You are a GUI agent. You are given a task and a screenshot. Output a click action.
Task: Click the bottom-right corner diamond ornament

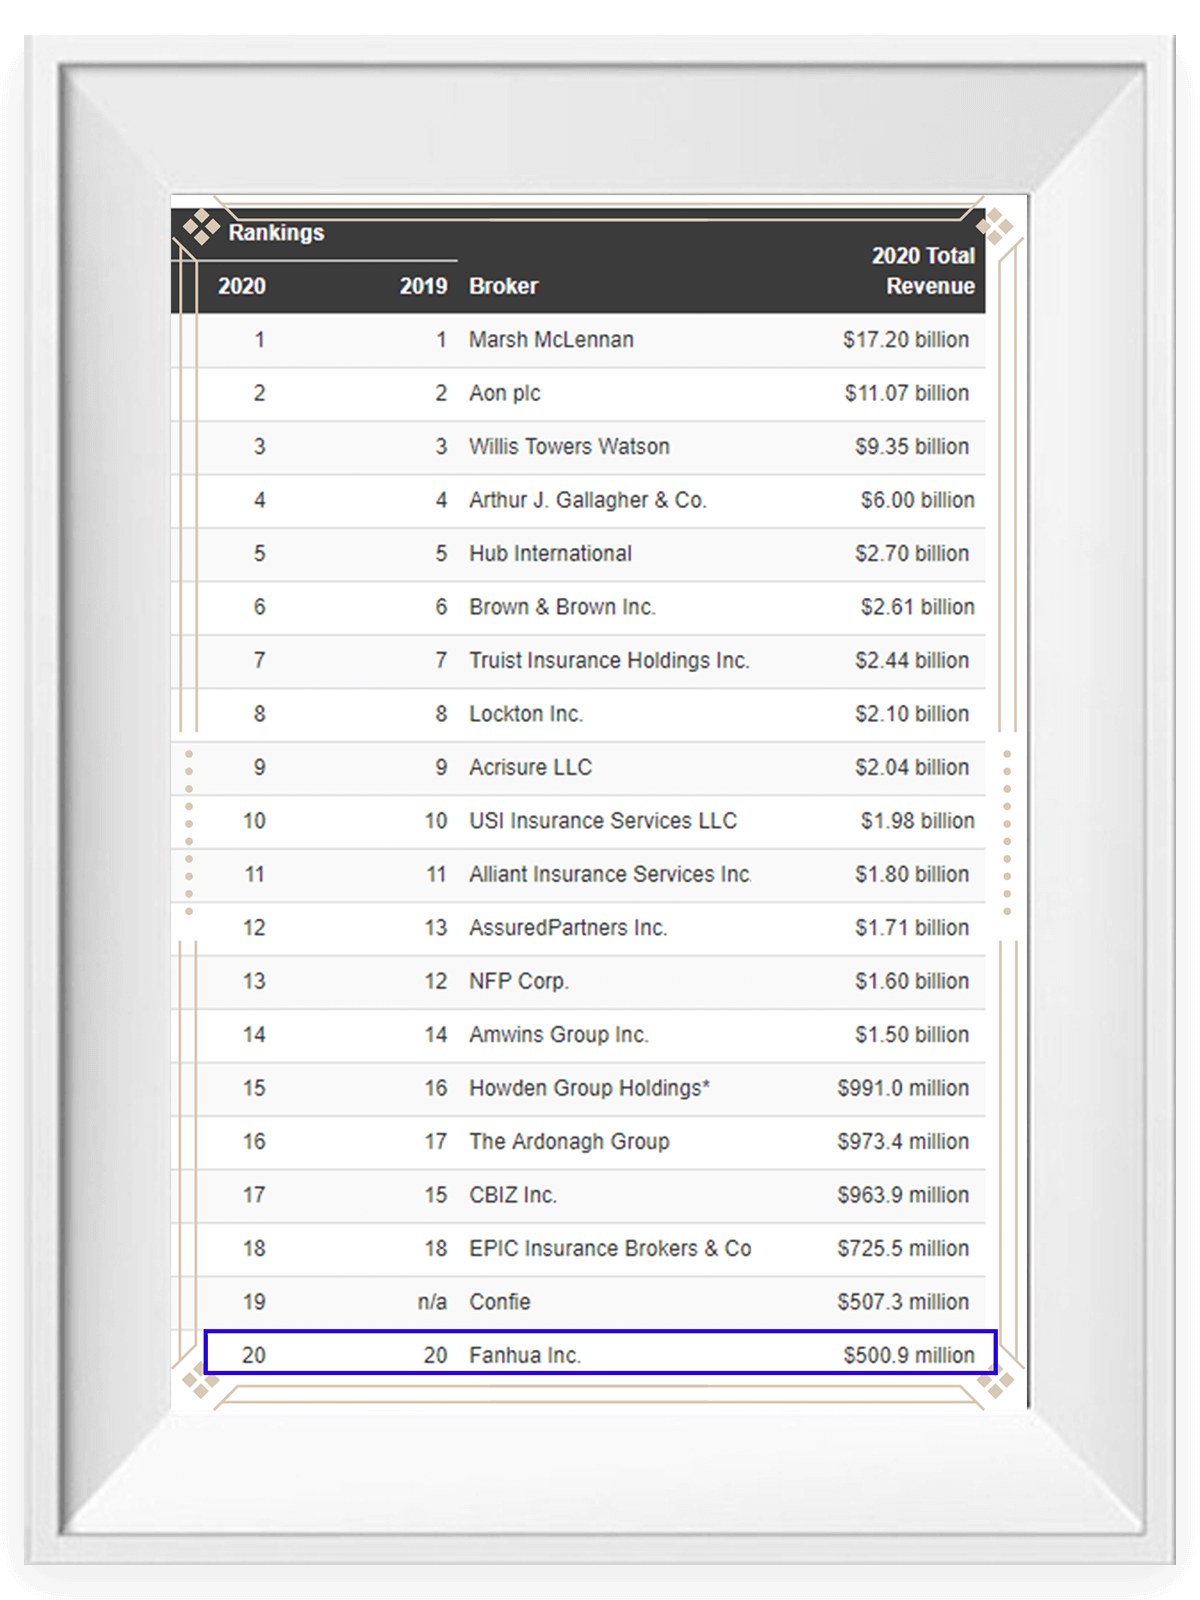995,1384
